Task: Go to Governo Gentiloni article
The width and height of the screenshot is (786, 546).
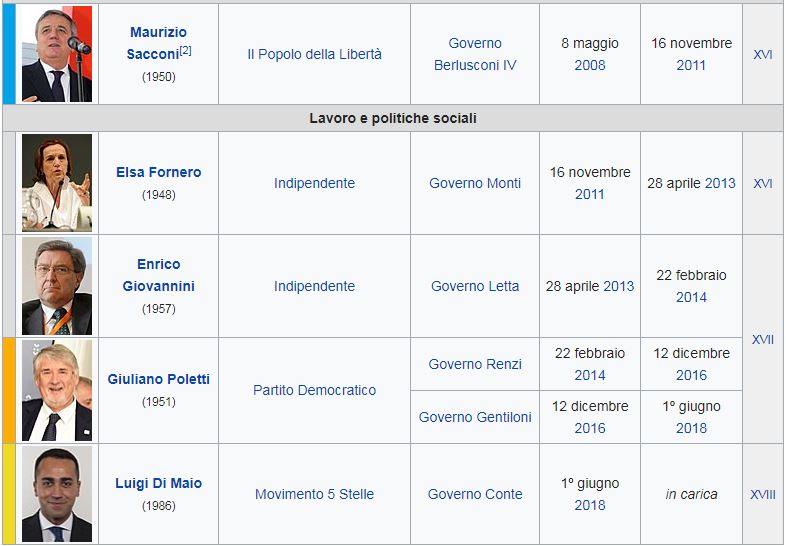Action: click(475, 417)
